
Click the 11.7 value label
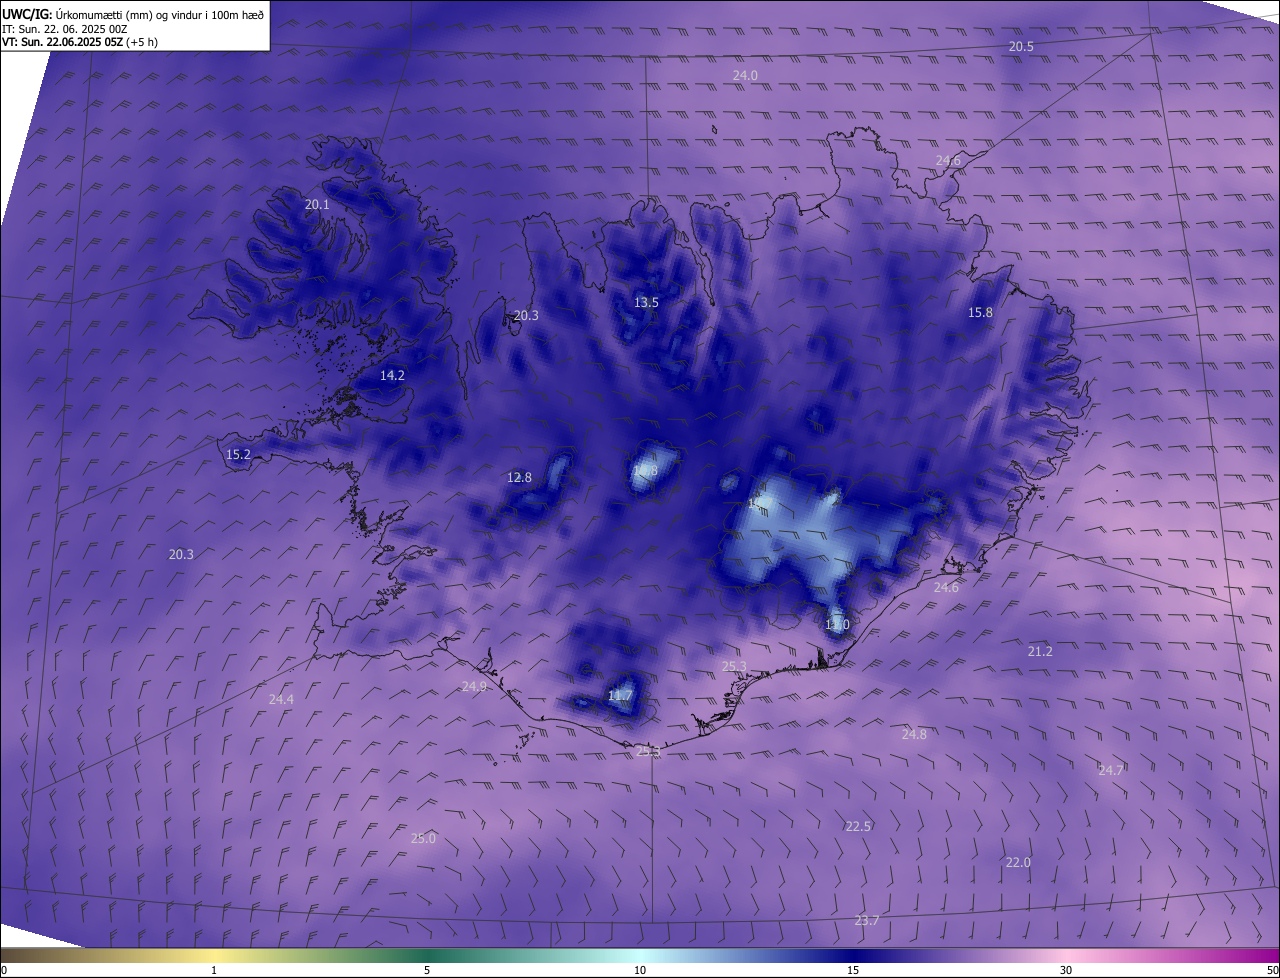620,696
